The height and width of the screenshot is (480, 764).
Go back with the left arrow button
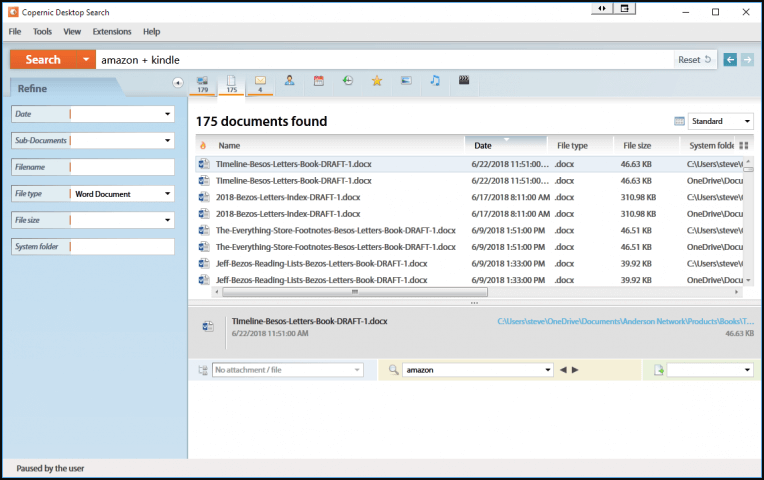(730, 59)
